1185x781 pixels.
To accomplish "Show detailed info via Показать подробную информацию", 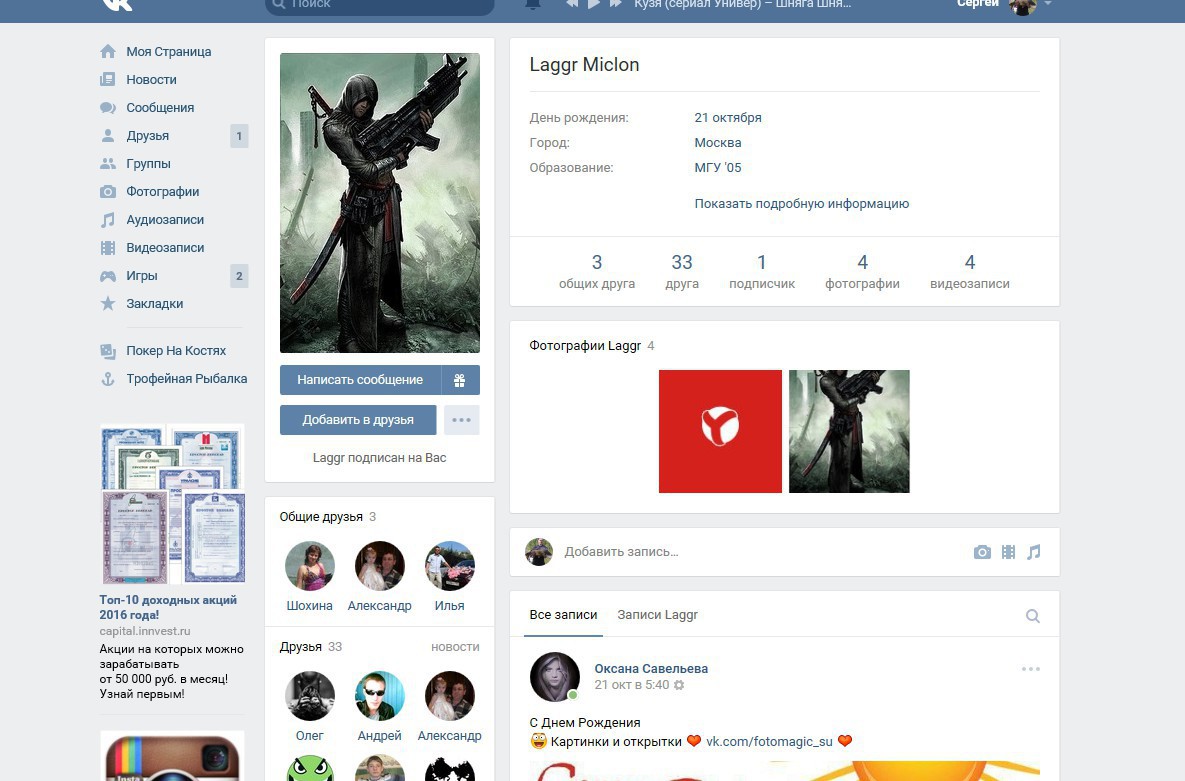I will 801,203.
